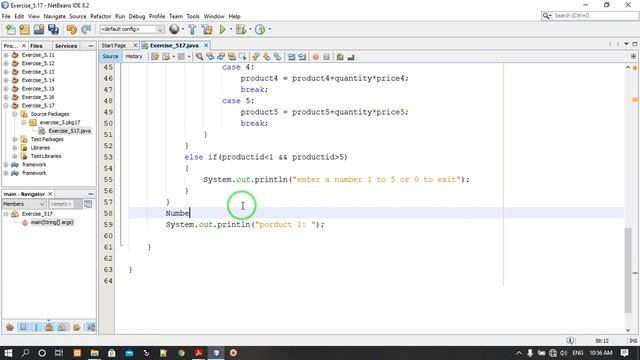640x360 pixels.
Task: Open the Debug menu
Action: coord(137,16)
